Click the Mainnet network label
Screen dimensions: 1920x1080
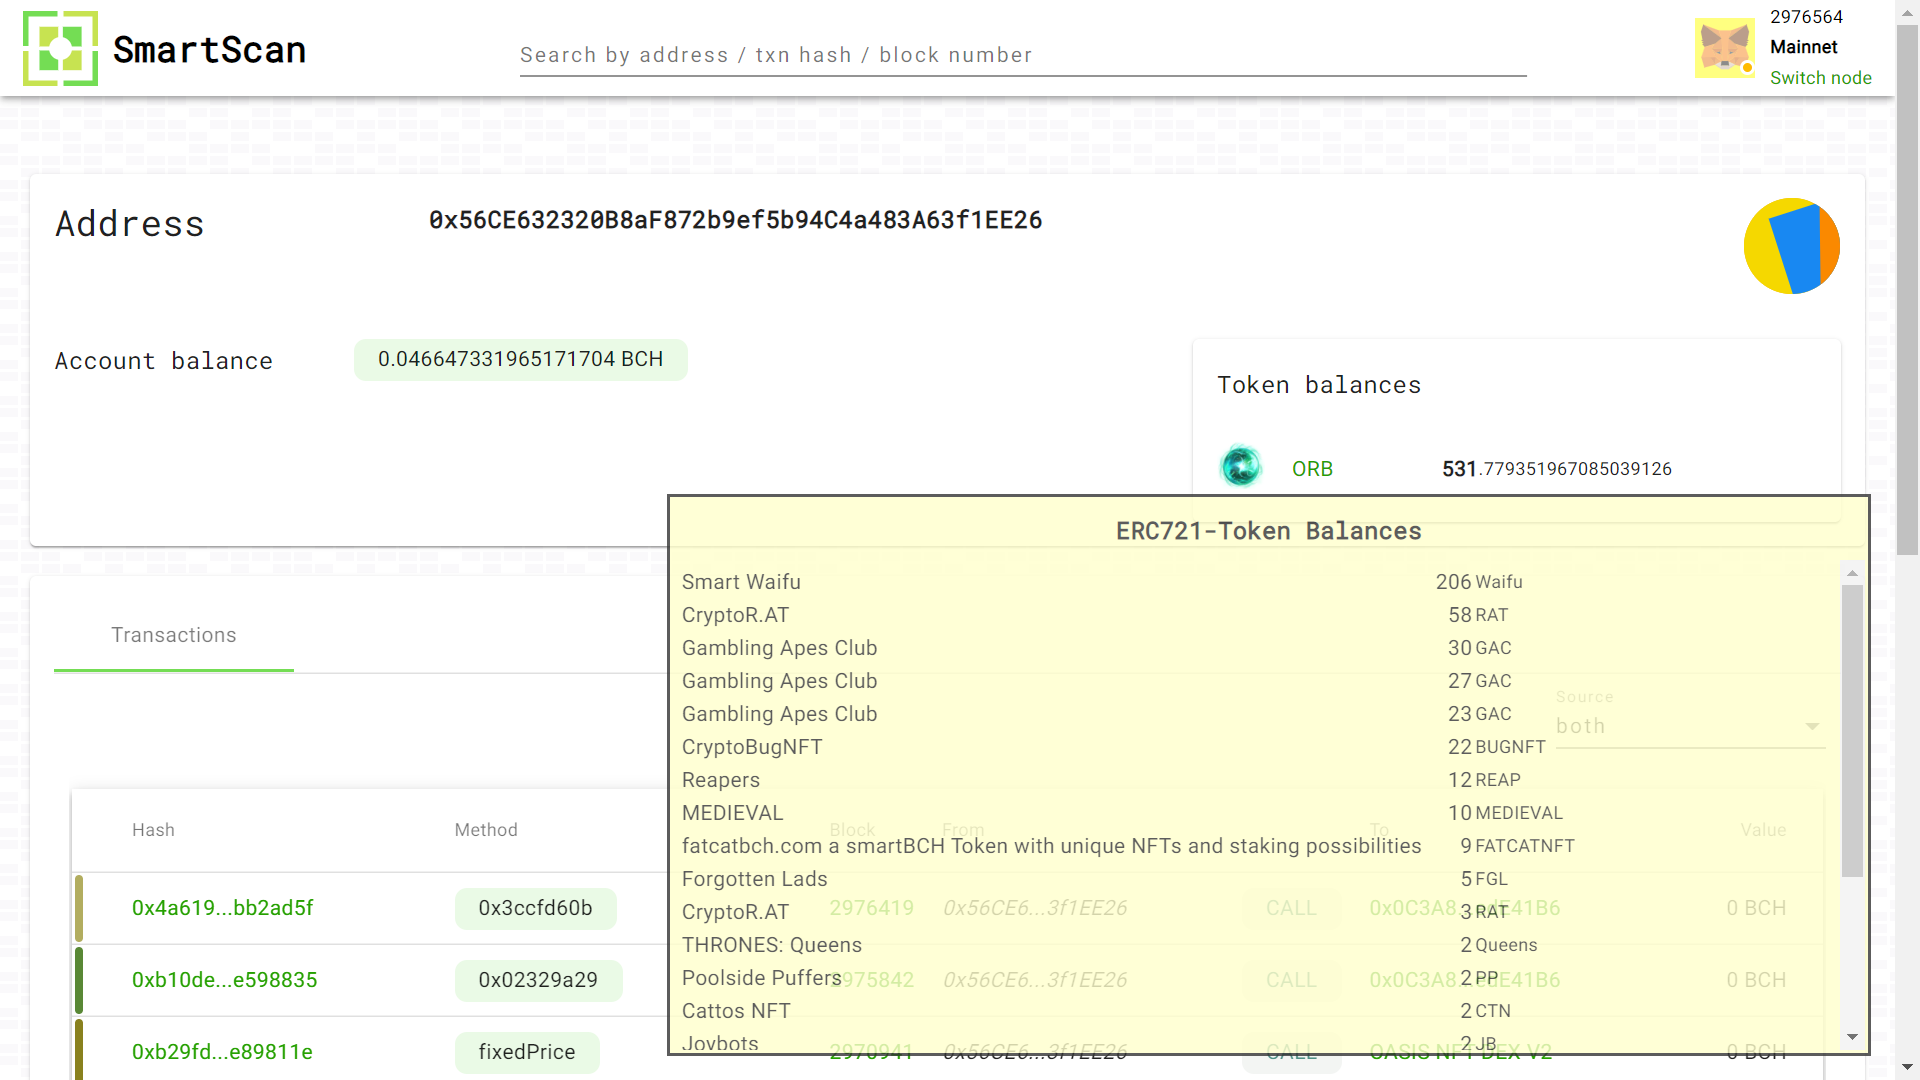1804,47
